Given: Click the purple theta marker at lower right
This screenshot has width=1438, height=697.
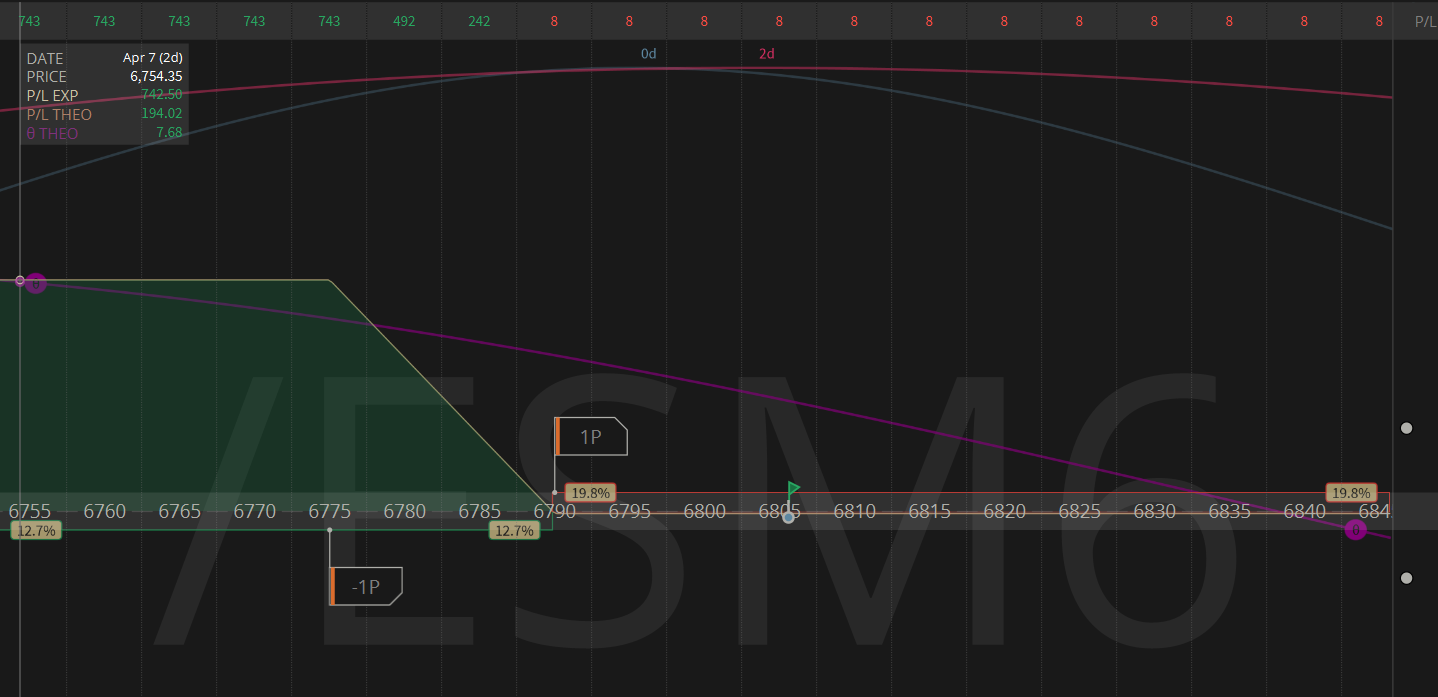Looking at the screenshot, I should [x=1355, y=530].
